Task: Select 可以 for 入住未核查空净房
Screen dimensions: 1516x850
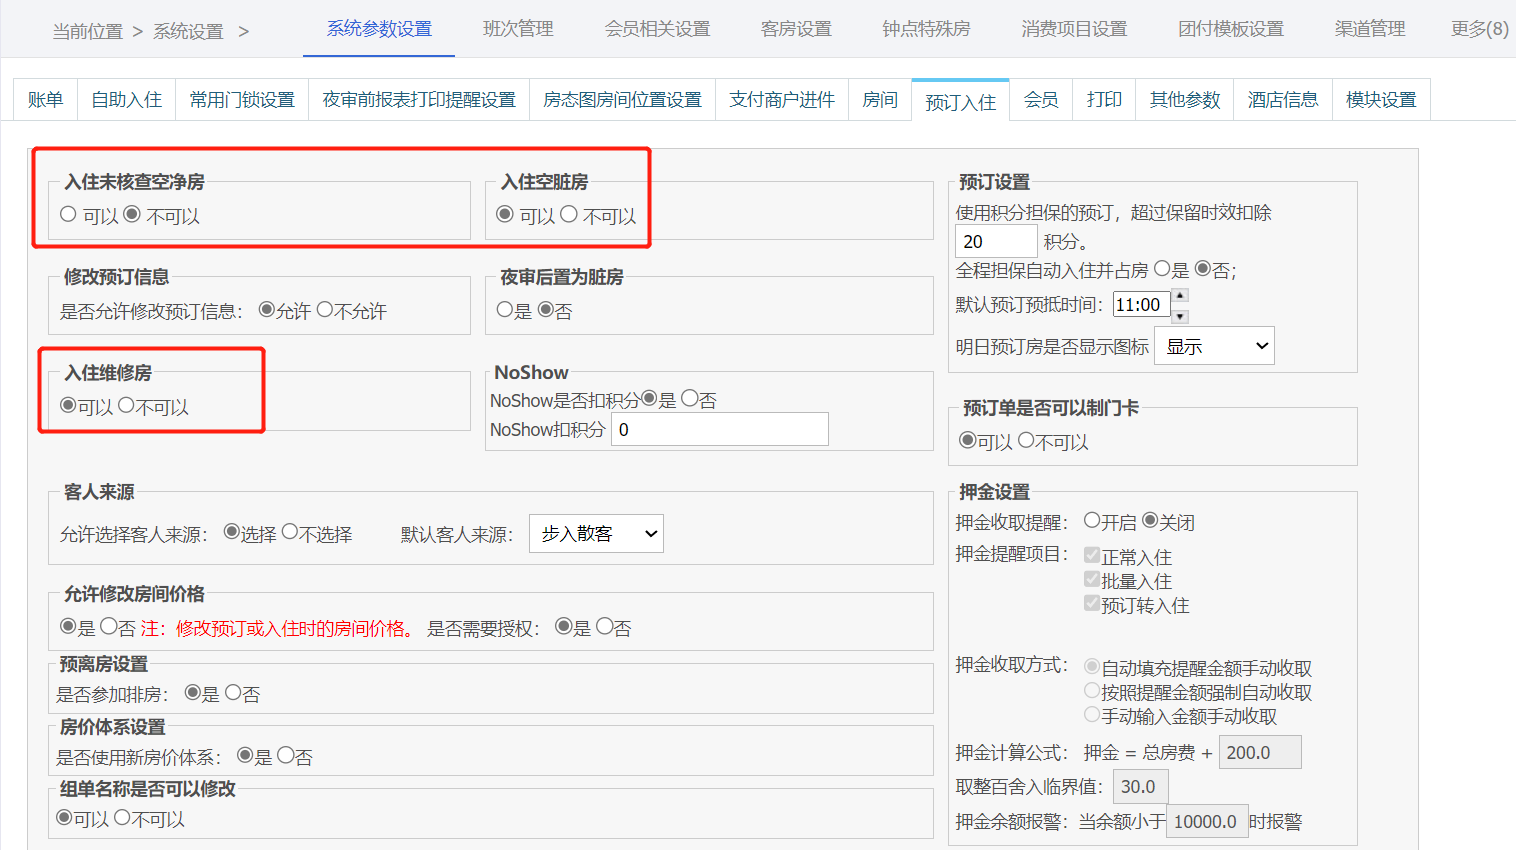Action: tap(68, 214)
